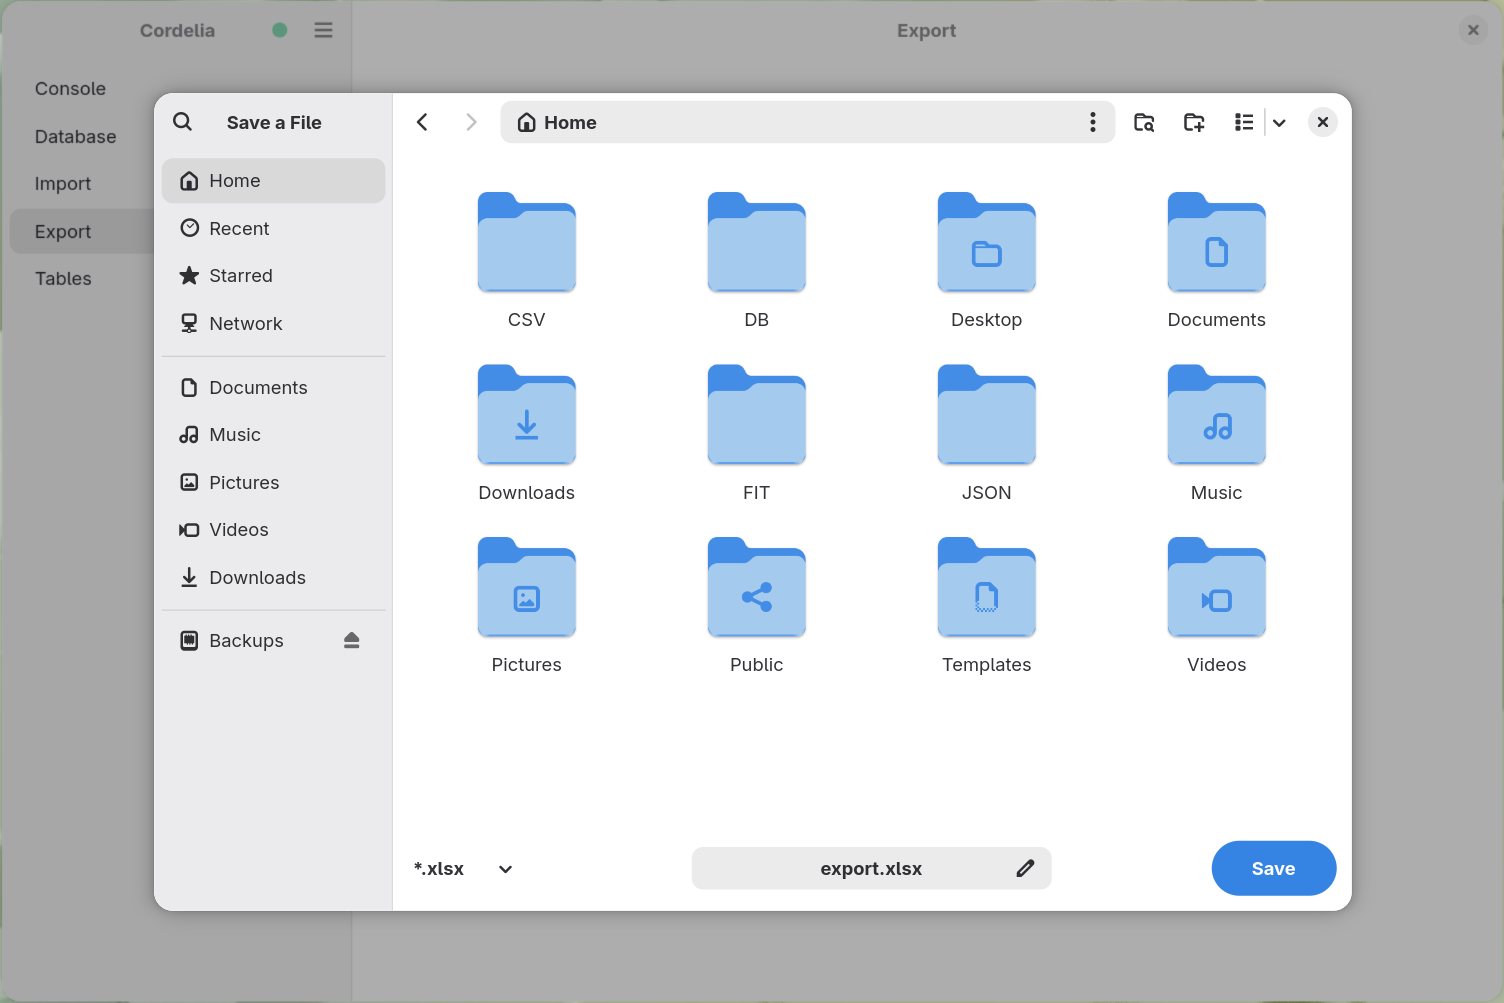Create a new folder with the toolbar icon
This screenshot has width=1504, height=1003.
click(1194, 122)
